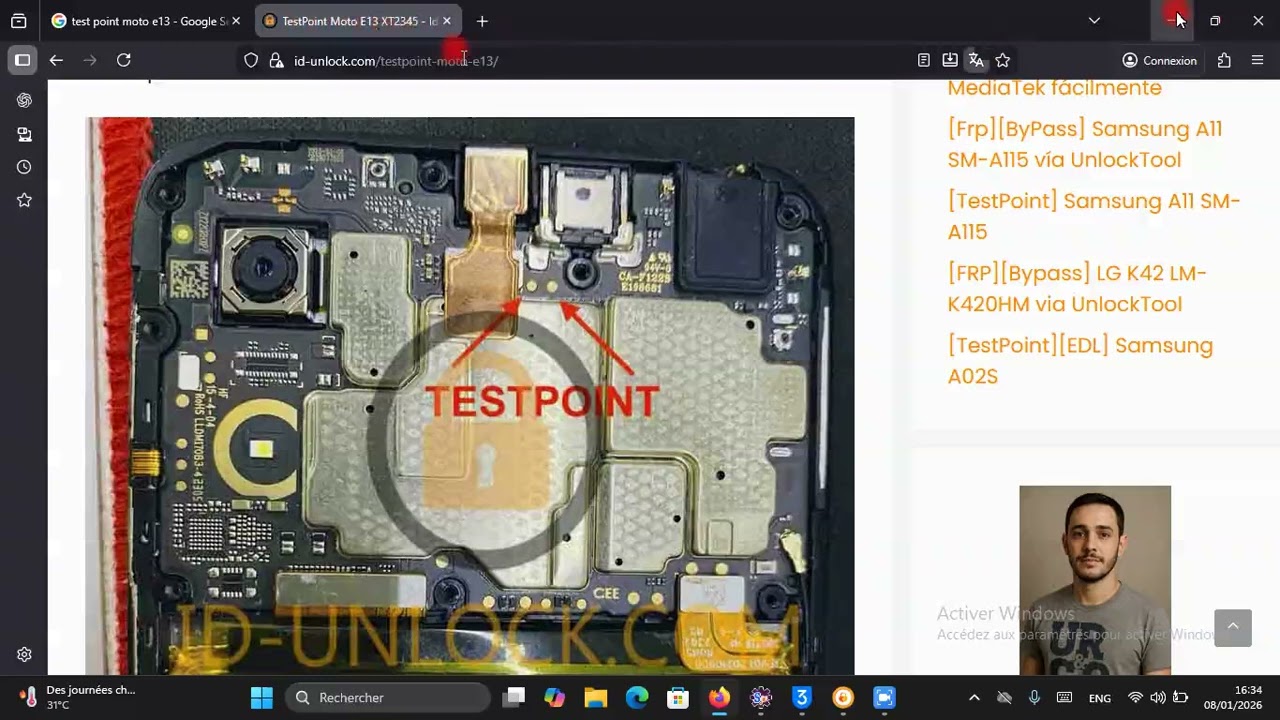Screen dimensions: 1280x720
Task: Click the Connexion sign-in button
Action: click(1159, 61)
